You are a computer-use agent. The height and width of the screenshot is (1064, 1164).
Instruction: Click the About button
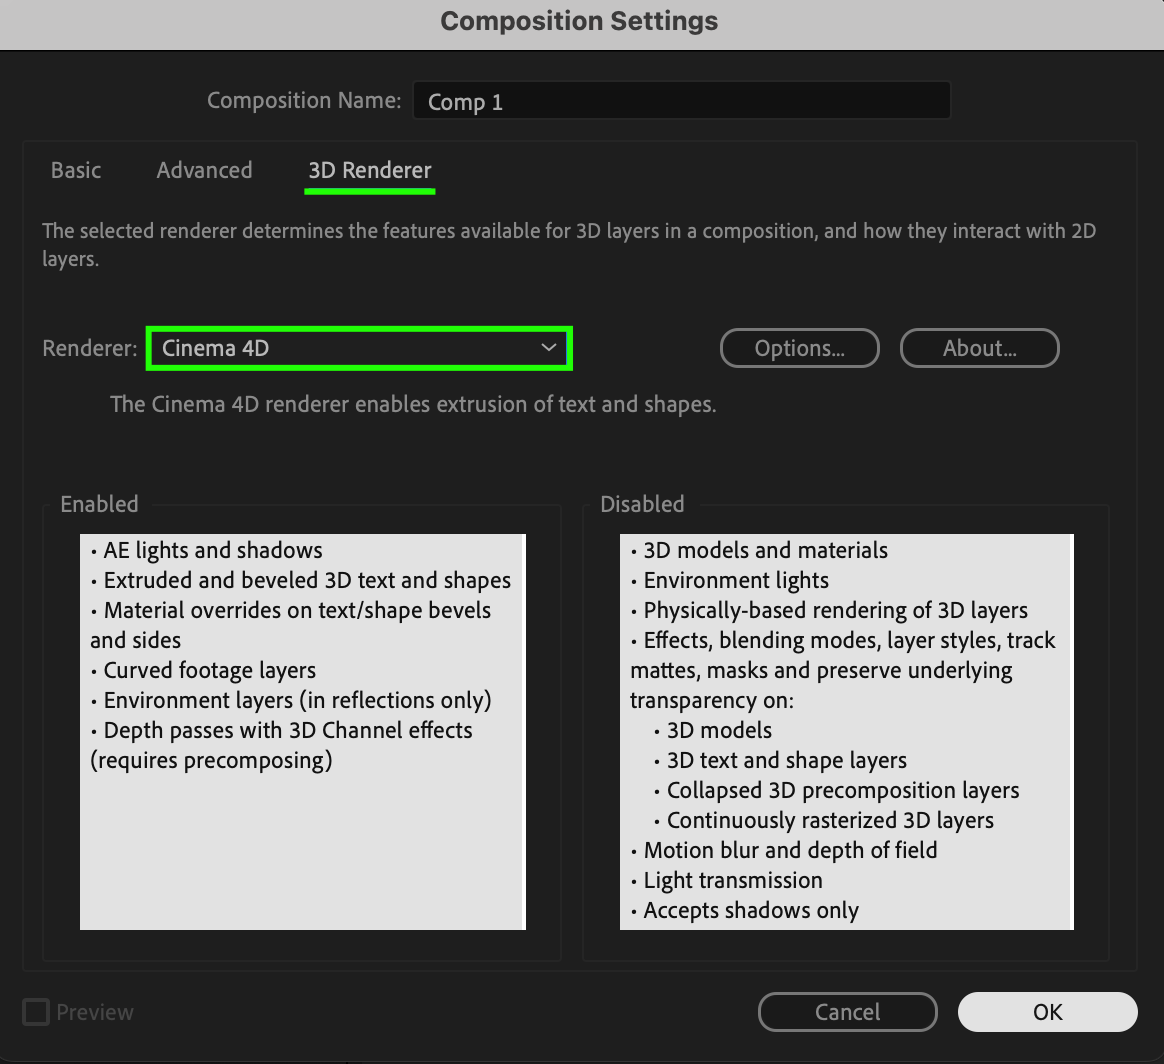(x=979, y=348)
